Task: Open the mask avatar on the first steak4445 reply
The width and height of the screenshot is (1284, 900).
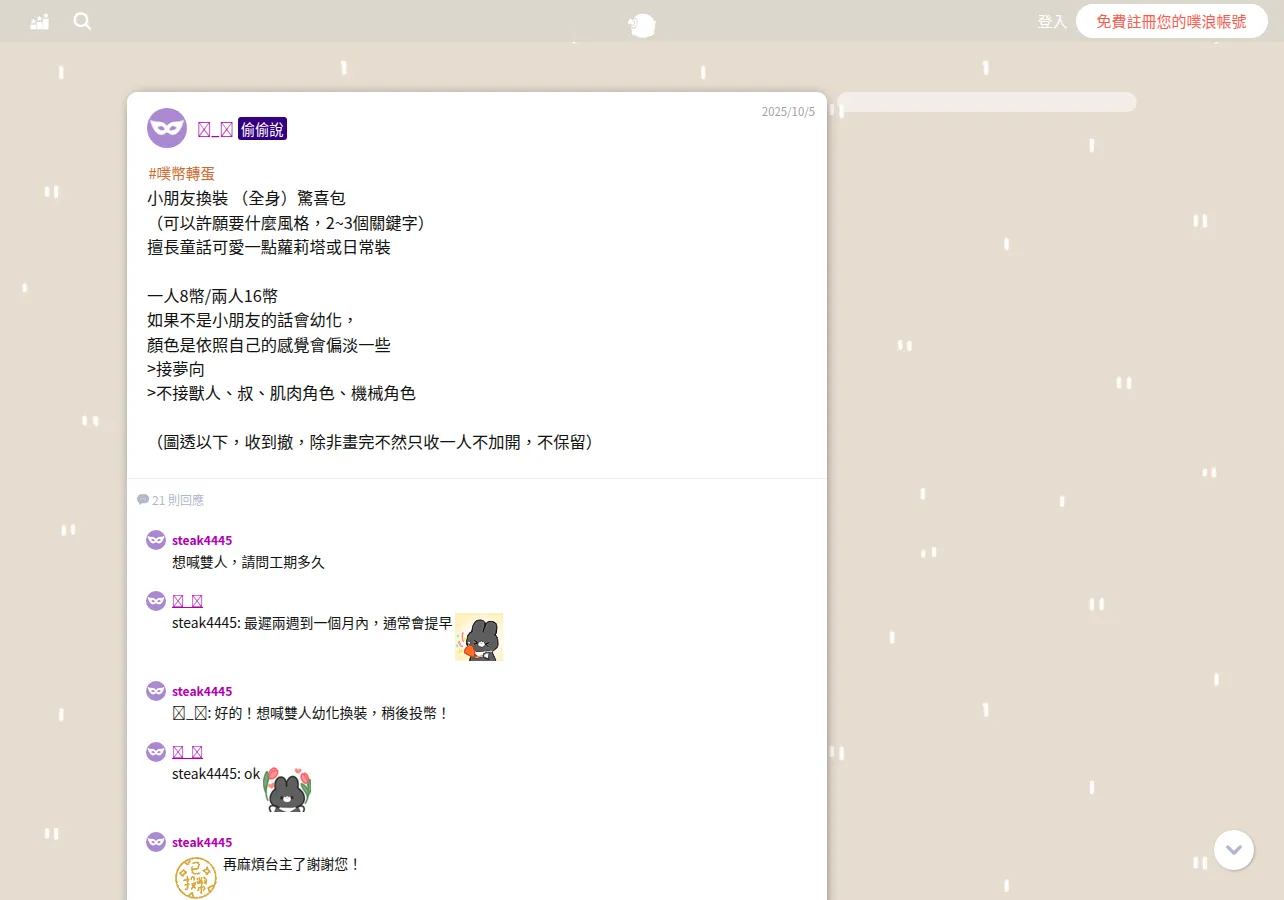Action: (x=156, y=540)
